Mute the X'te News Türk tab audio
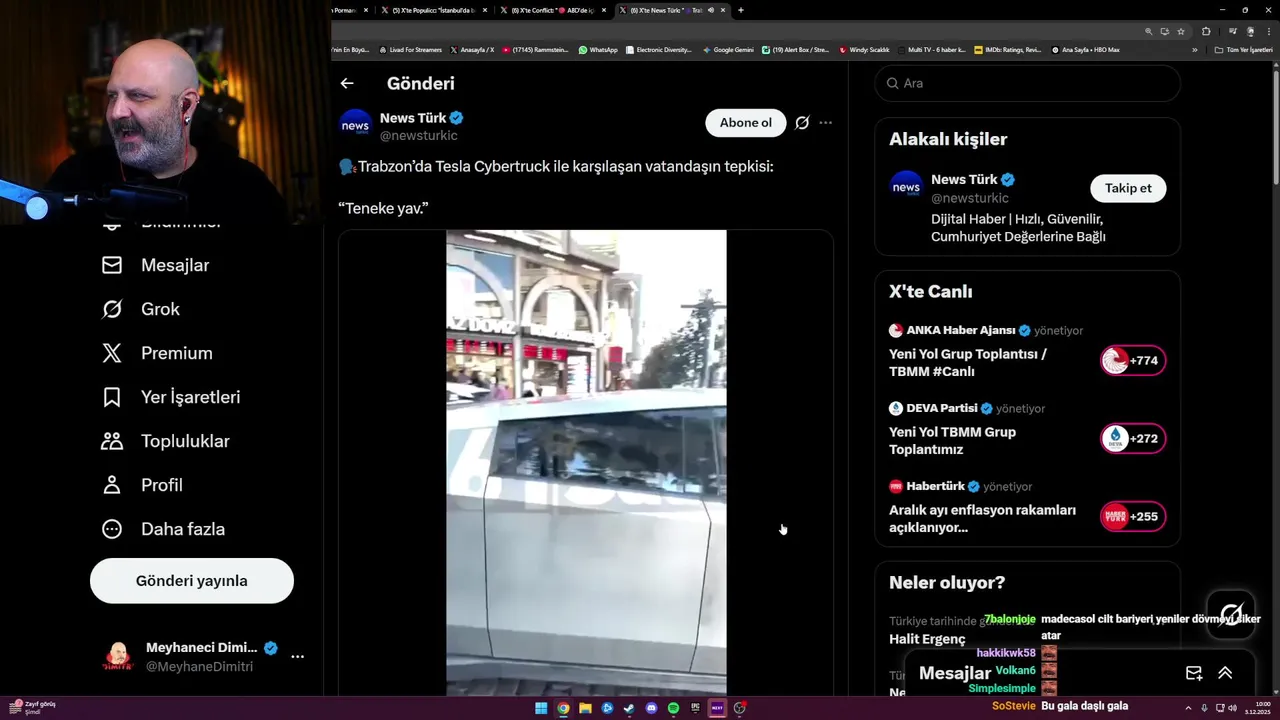Screen dimensions: 1280x720 pos(711,10)
